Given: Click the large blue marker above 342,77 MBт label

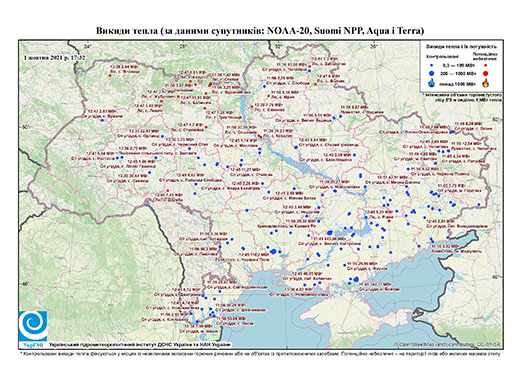Looking at the screenshot, I should pyautogui.click(x=356, y=279).
